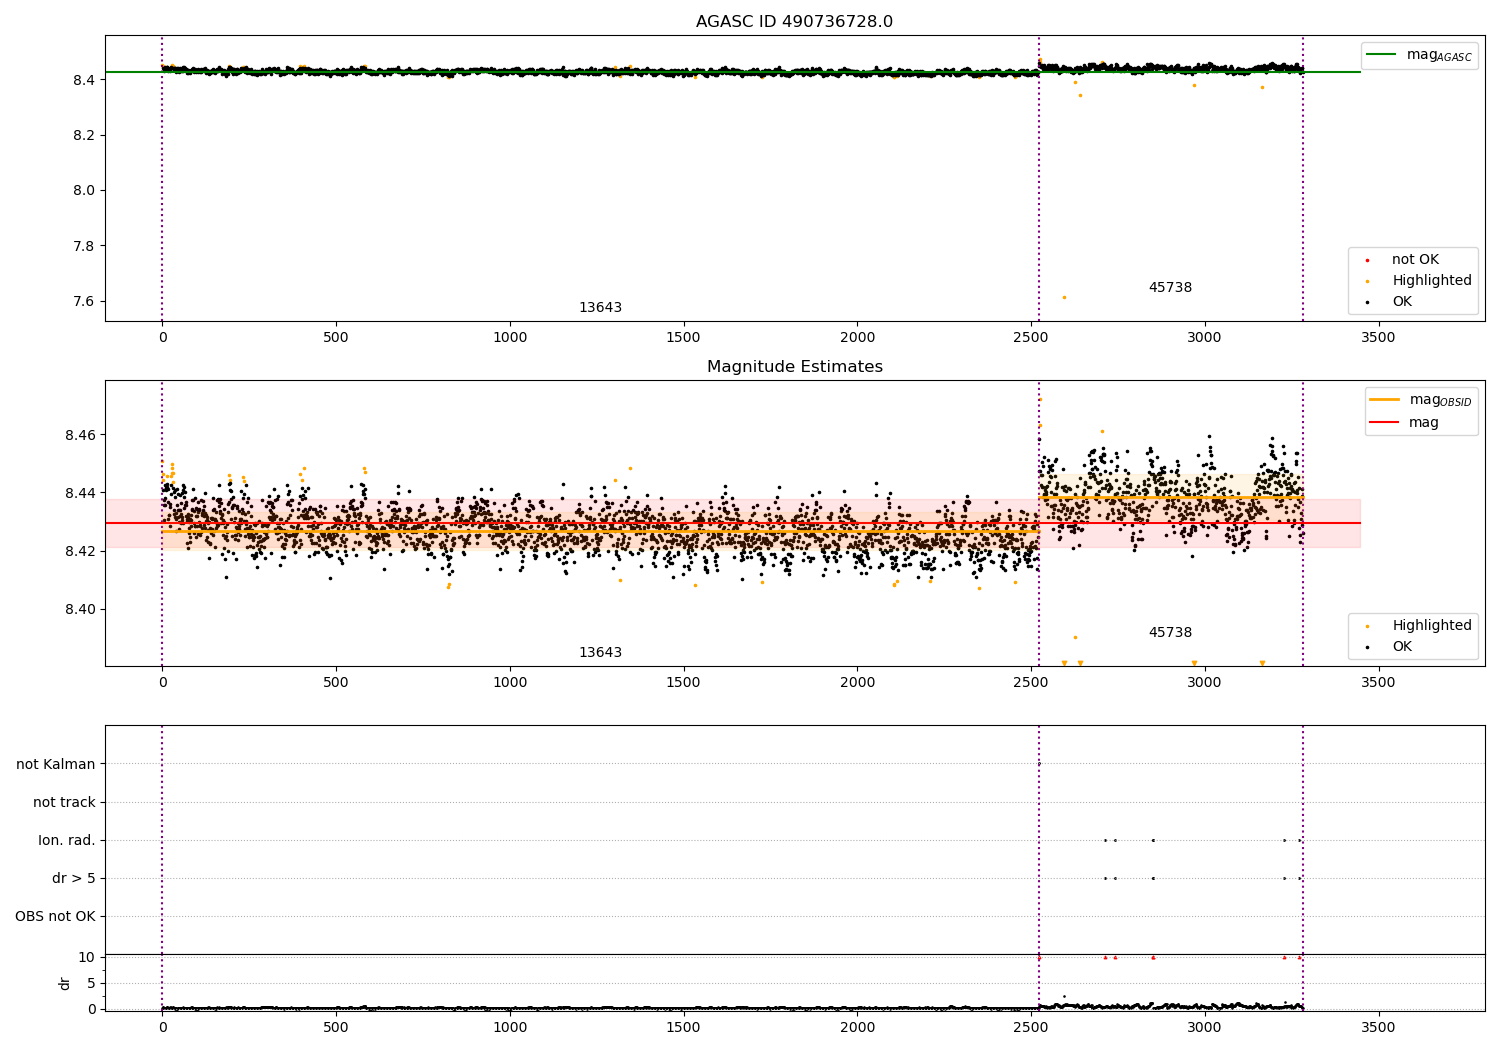Click the 45738 OBSID label in the top plot
This screenshot has height=1050, width=1500.
point(1170,288)
